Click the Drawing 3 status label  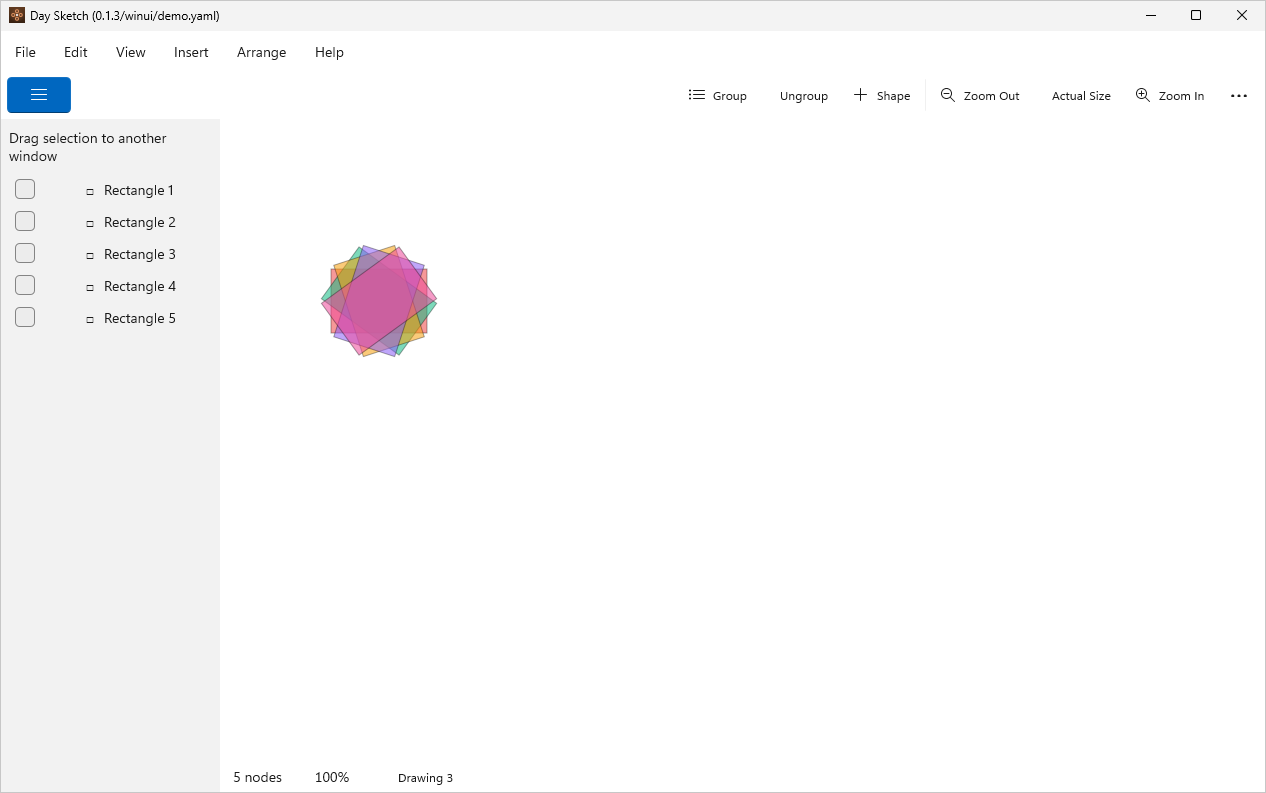click(425, 778)
